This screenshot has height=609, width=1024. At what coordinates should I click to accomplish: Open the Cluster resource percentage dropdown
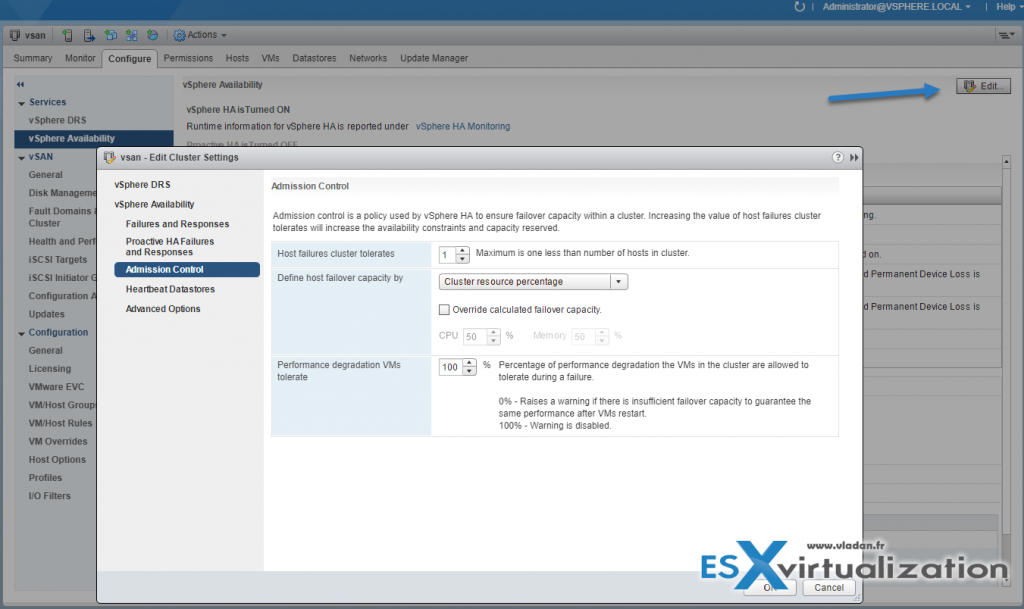pos(533,282)
